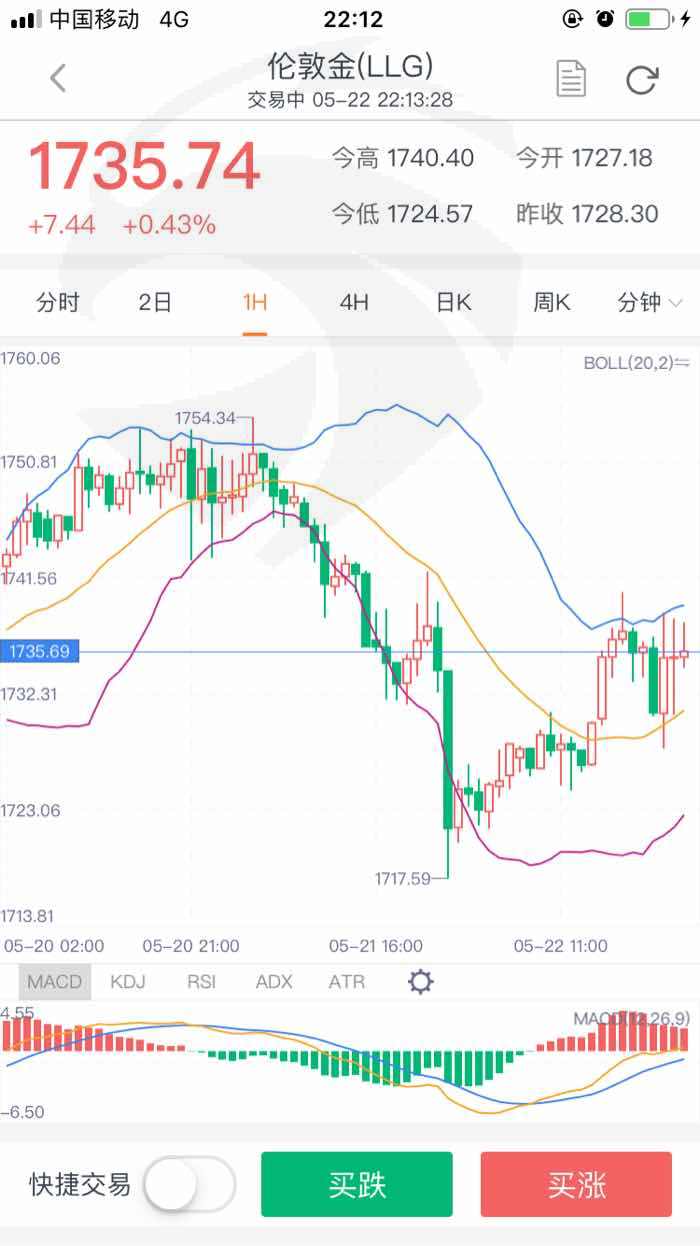Select the KDJ indicator tab
Image resolution: width=700 pixels, height=1246 pixels.
(x=128, y=982)
